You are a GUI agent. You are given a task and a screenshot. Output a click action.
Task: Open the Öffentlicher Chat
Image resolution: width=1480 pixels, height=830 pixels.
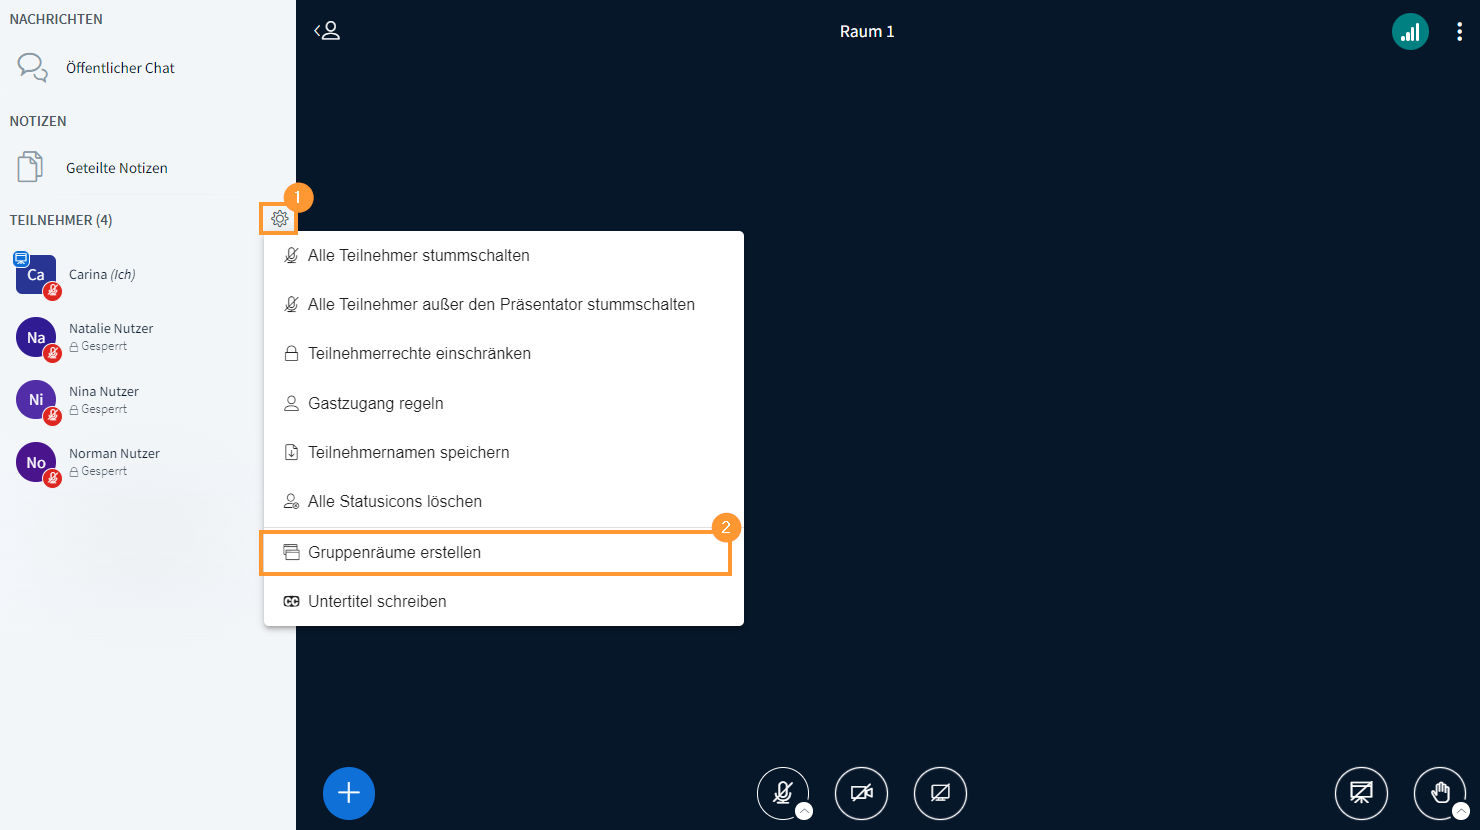point(120,67)
